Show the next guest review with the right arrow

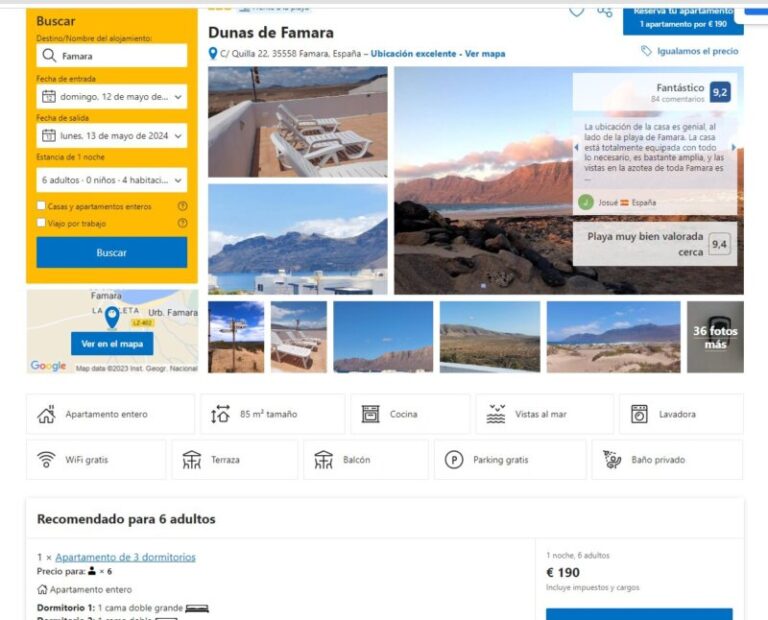[733, 147]
